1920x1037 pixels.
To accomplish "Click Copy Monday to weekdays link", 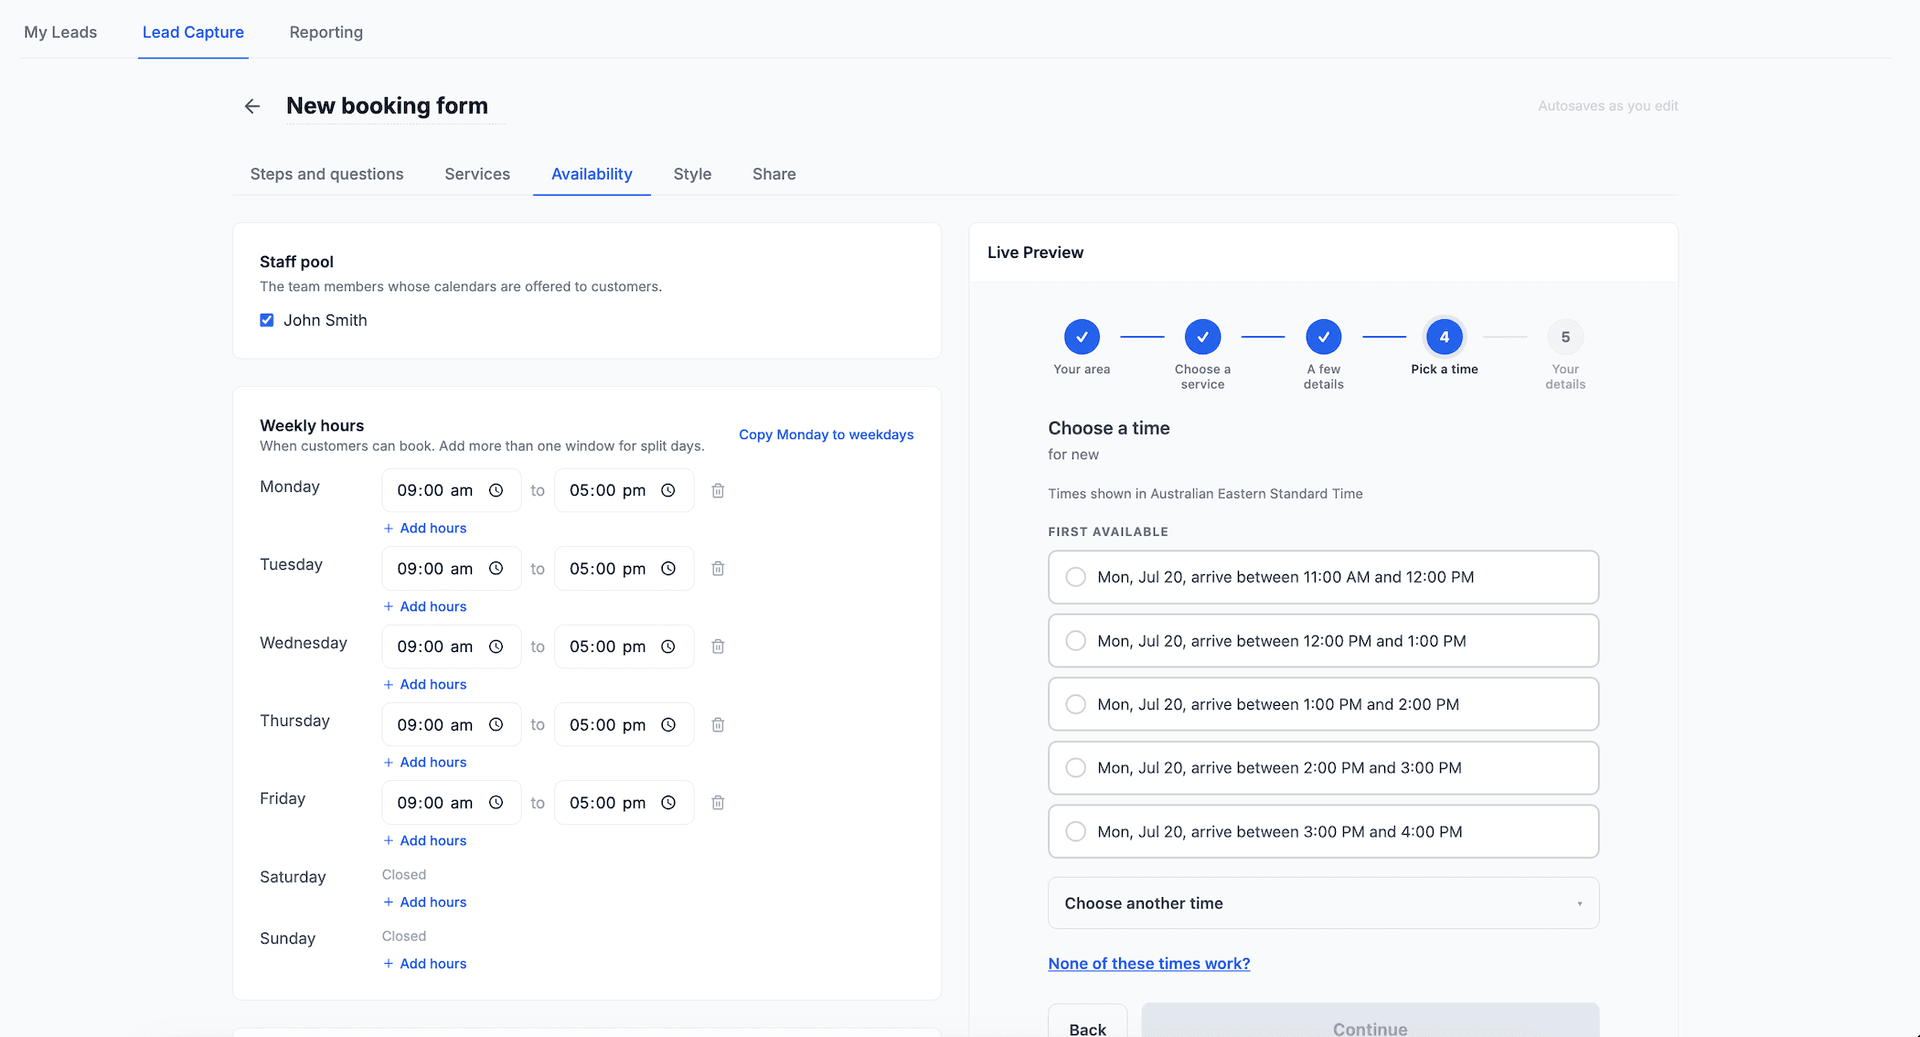I will 826,435.
